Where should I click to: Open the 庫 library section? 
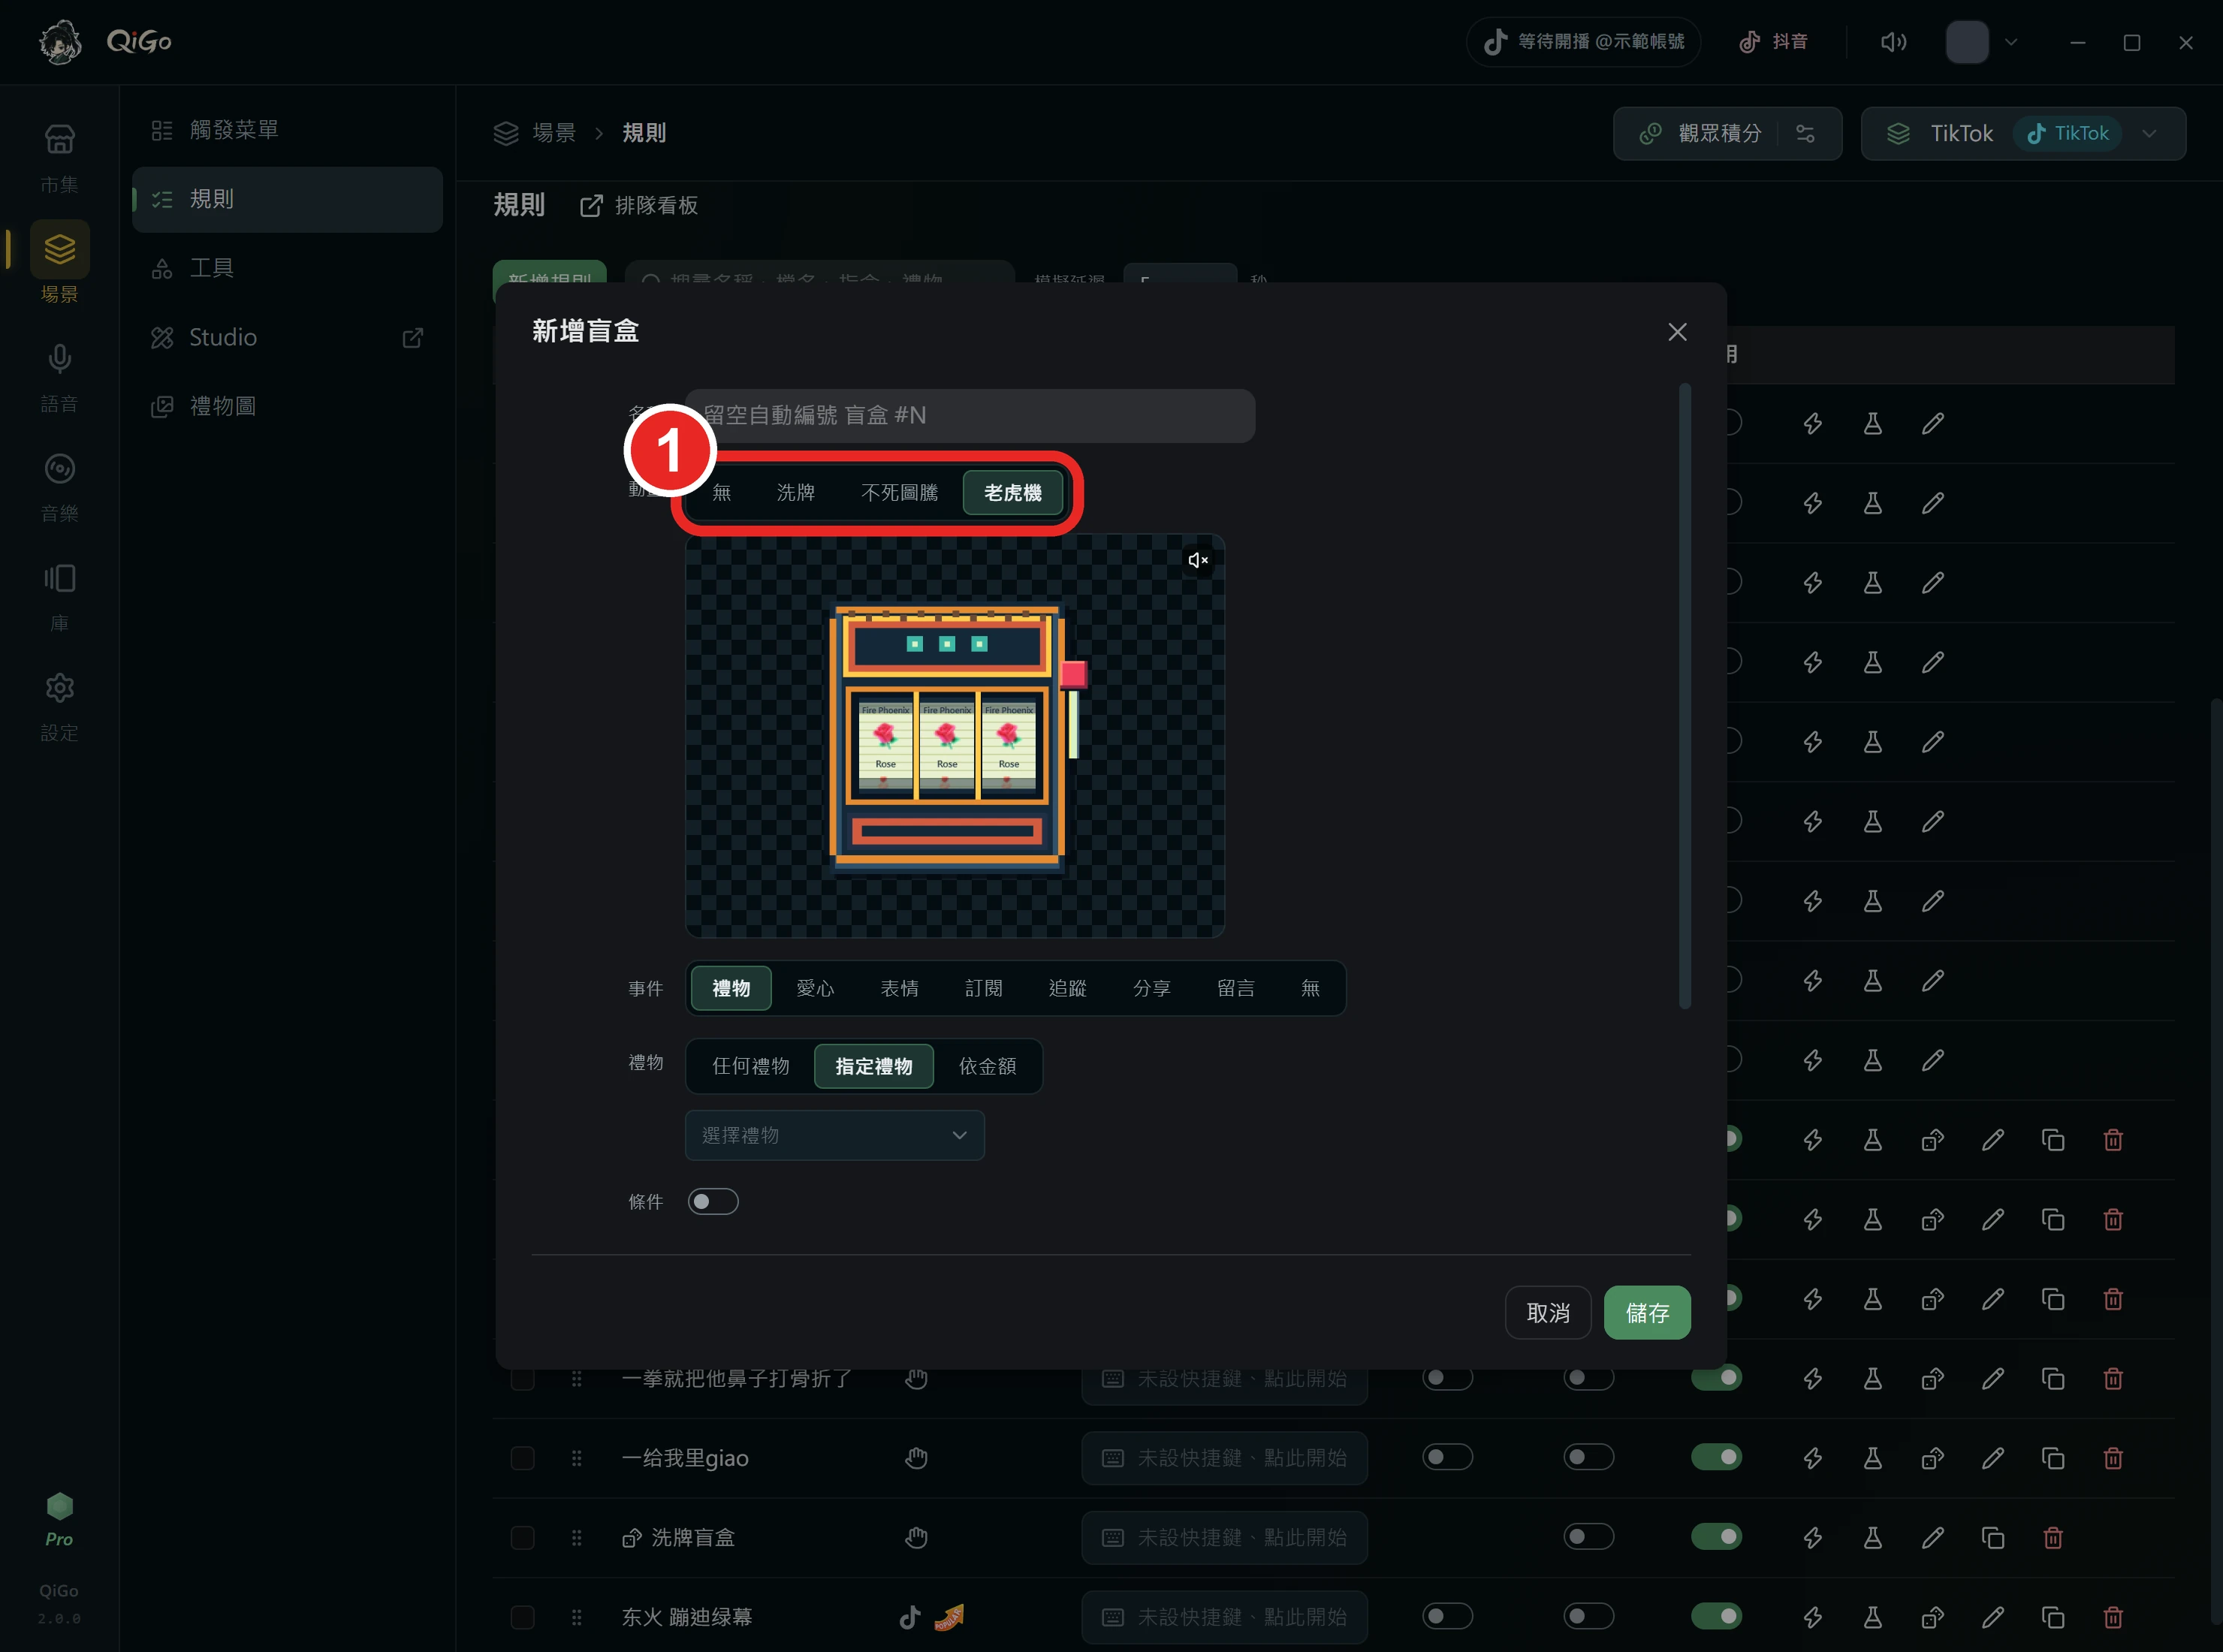pyautogui.click(x=59, y=597)
